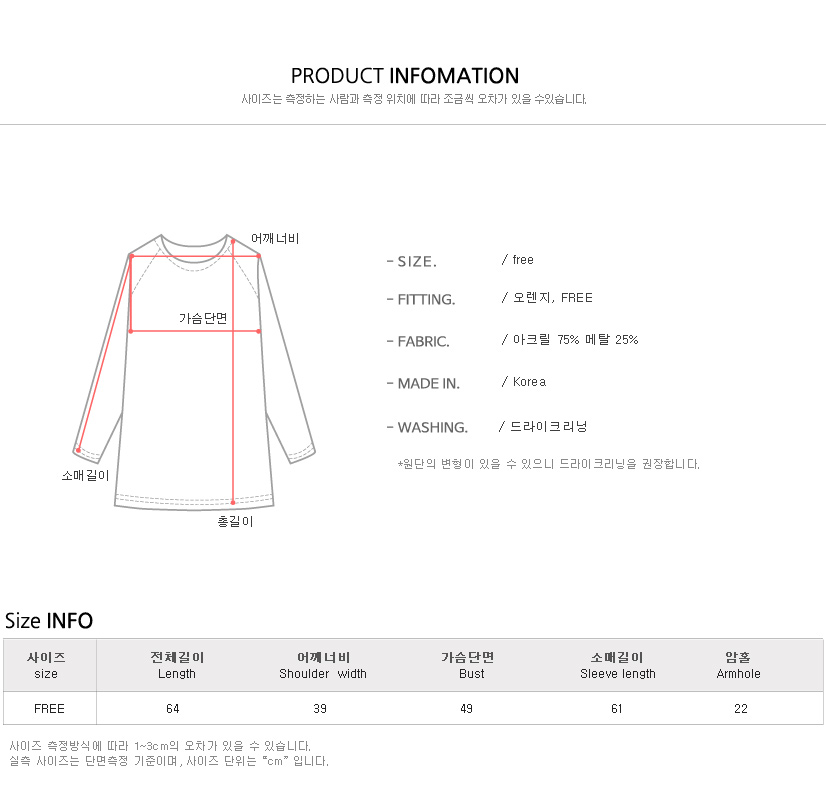Click the WASHING 드라이크리닝 value
Viewport: 826px width, 799px height.
pos(548,427)
